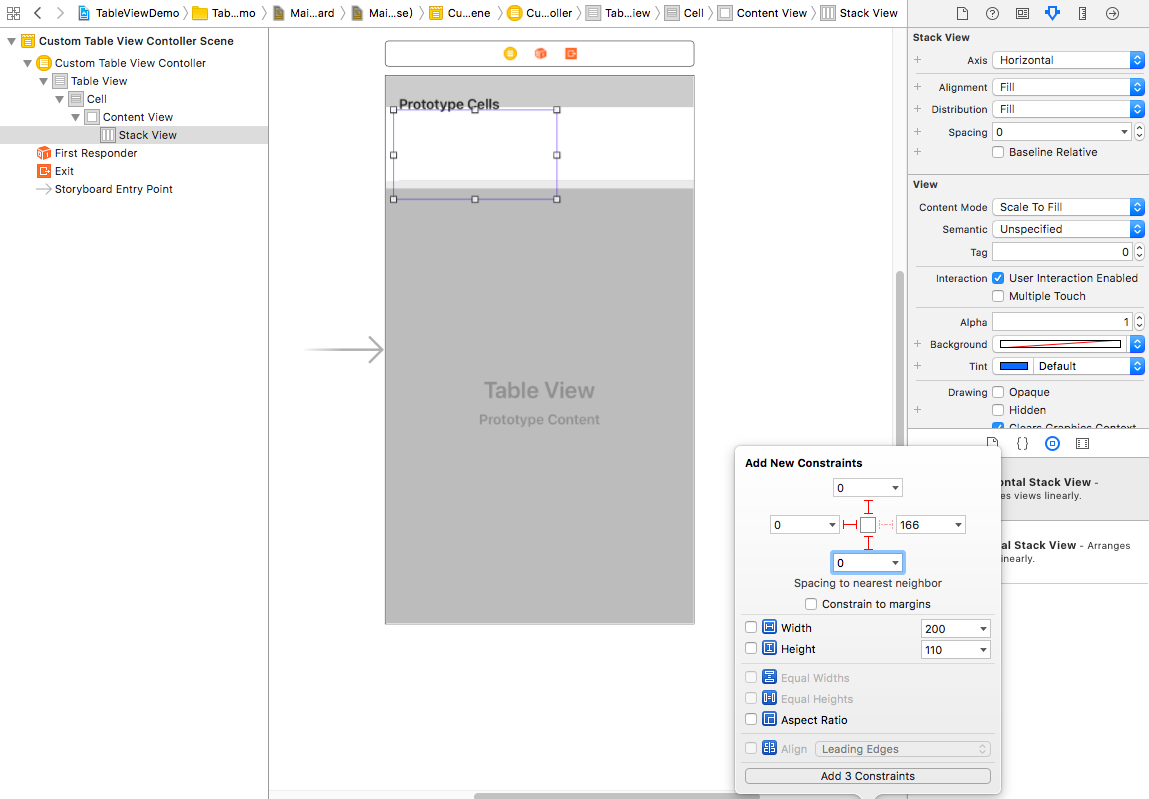
Task: Switch to the Identity inspector
Action: tap(1022, 14)
